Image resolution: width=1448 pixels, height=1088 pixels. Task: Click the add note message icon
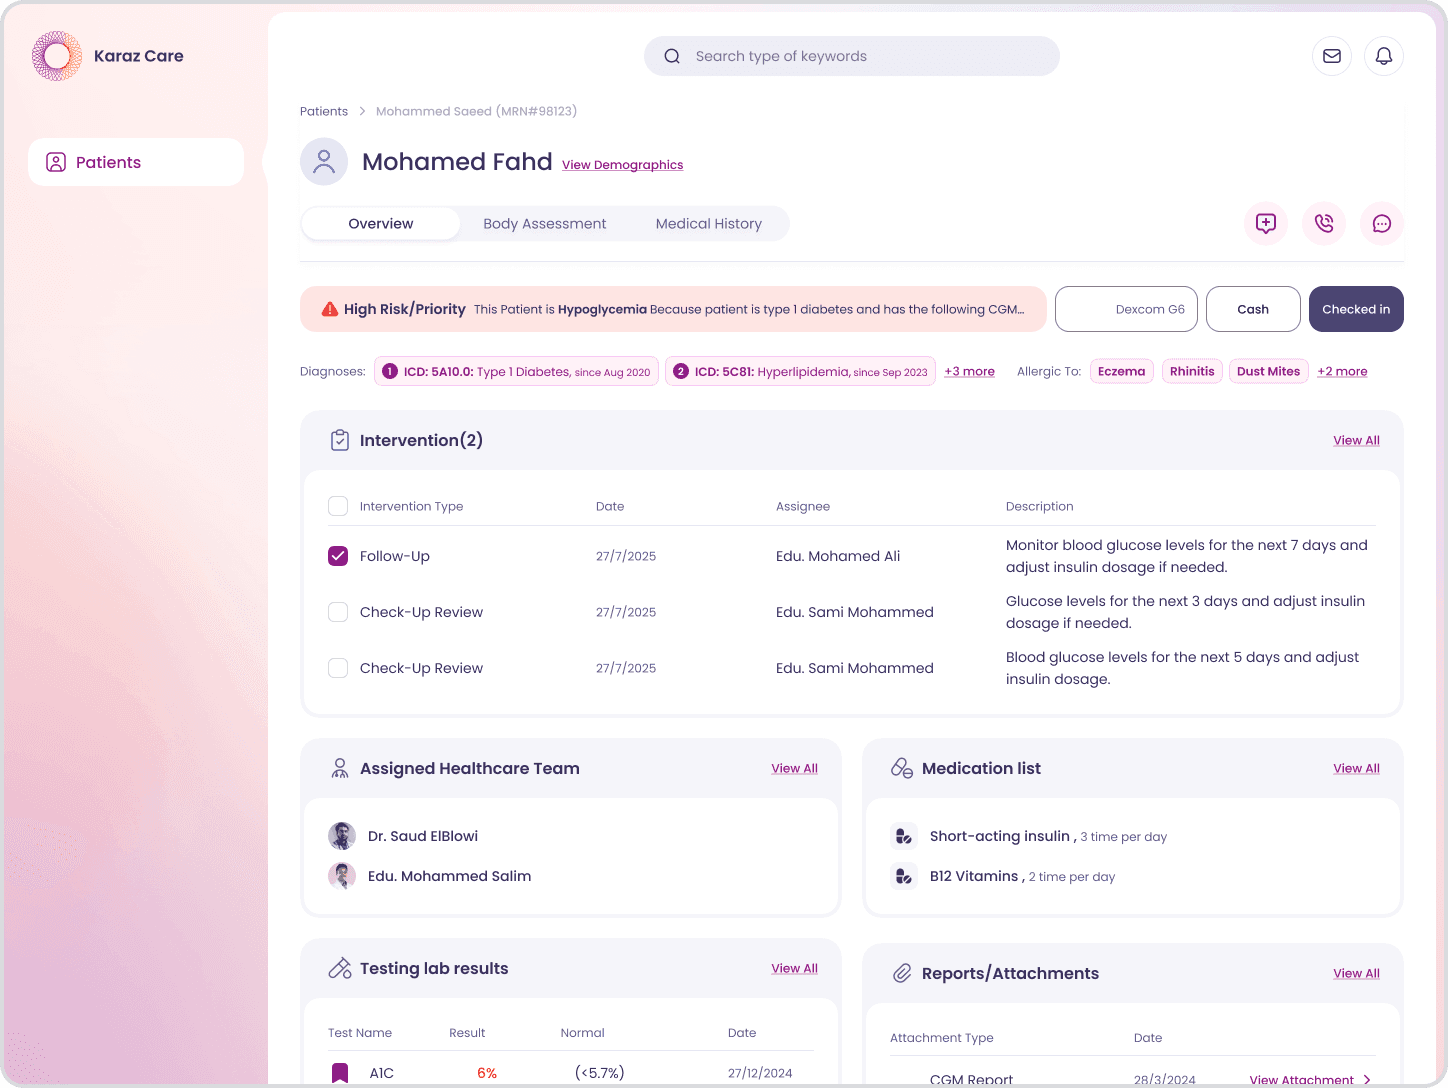1266,223
